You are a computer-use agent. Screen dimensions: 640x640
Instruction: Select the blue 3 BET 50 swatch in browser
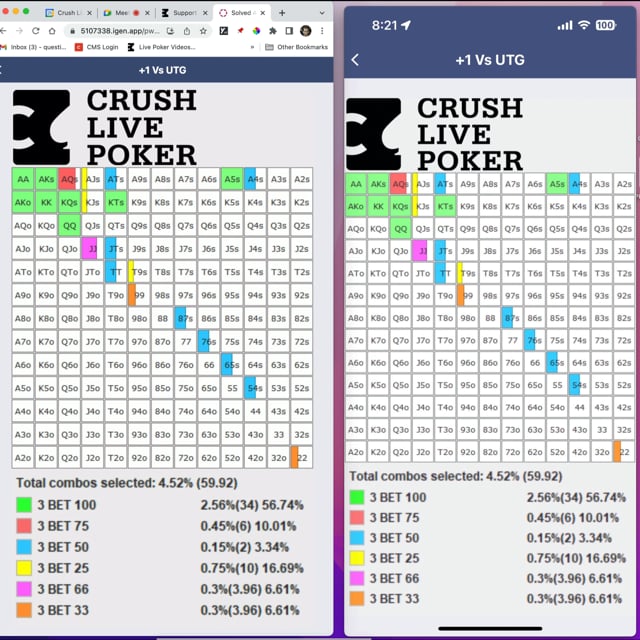coord(24,547)
